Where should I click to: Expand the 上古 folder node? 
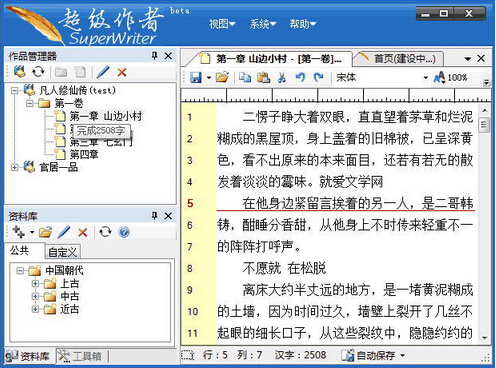(35, 284)
